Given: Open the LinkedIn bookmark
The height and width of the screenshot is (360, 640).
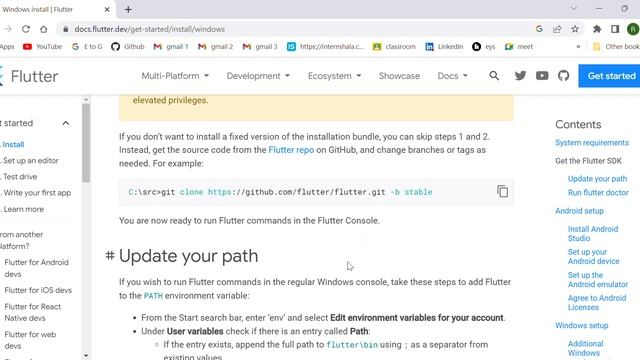Looking at the screenshot, I should pos(444,47).
